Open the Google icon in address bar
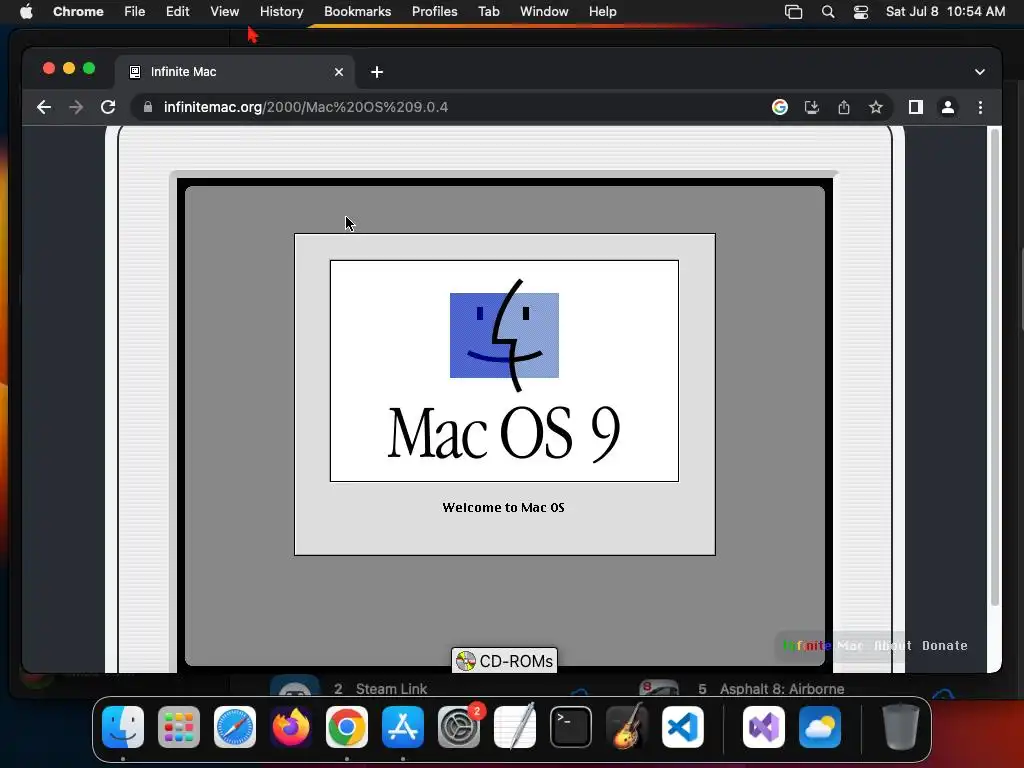 click(780, 107)
